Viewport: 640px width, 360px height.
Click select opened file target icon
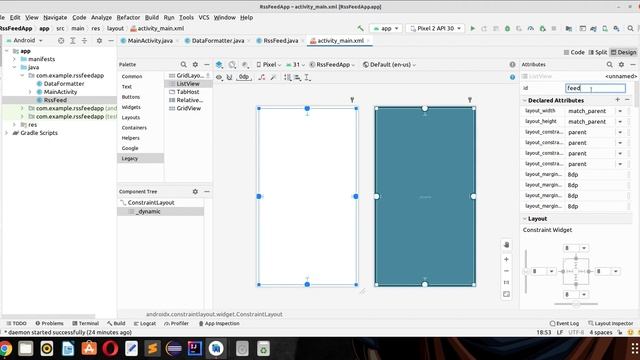[61, 40]
